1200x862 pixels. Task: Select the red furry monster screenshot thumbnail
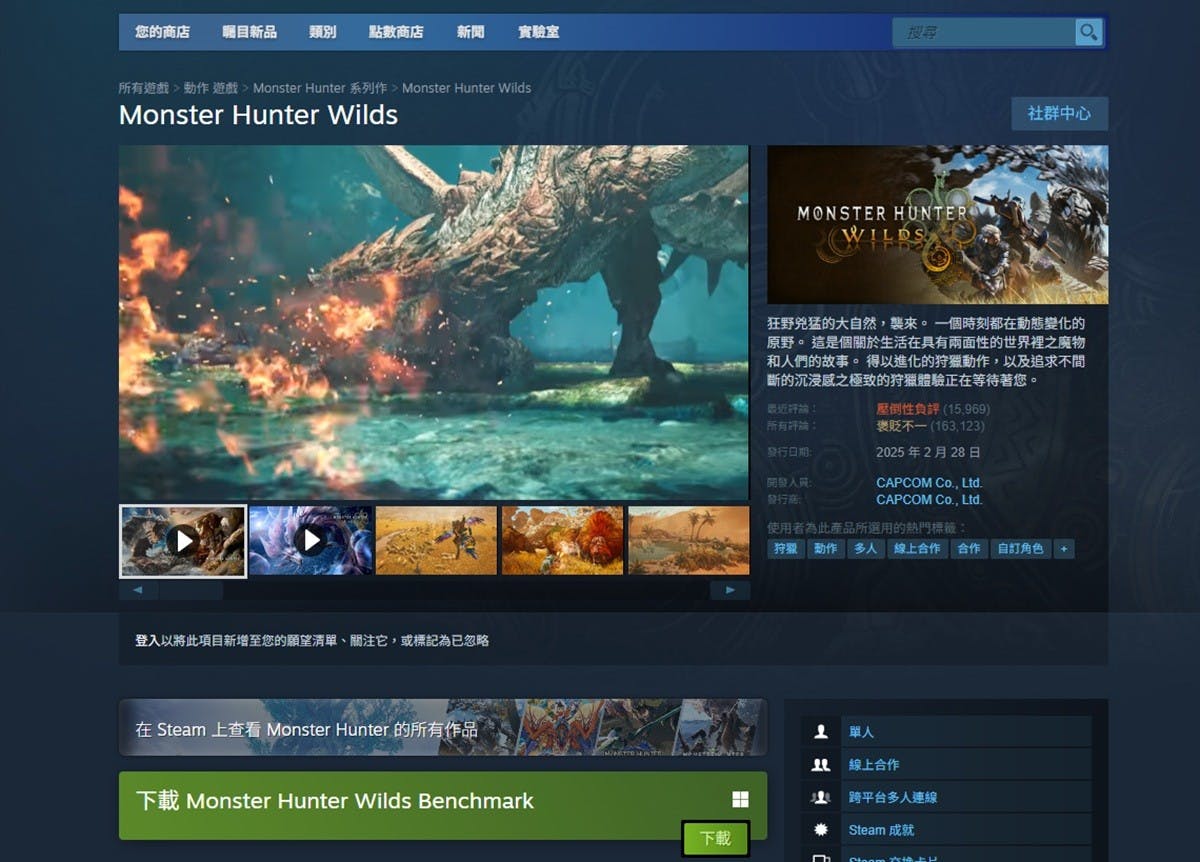(563, 541)
